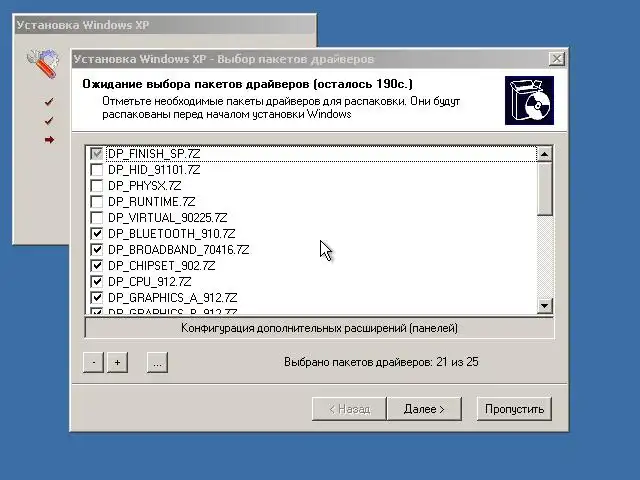Toggle DP_FINISH_SP.7Z checkbox

(x=97, y=154)
